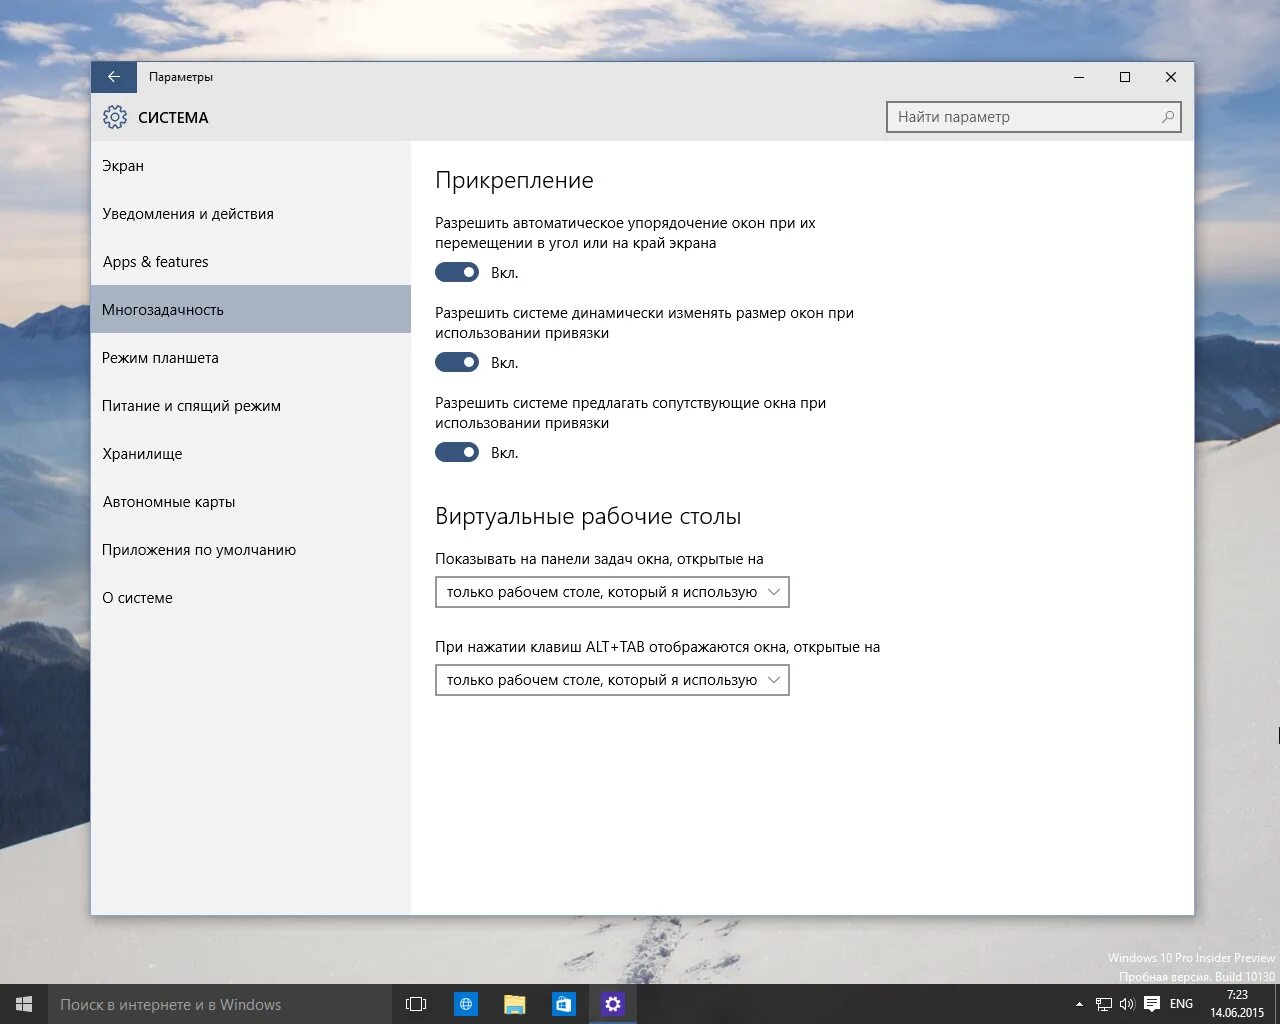Click the Прикрепление heading
The height and width of the screenshot is (1024, 1280).
tap(514, 180)
